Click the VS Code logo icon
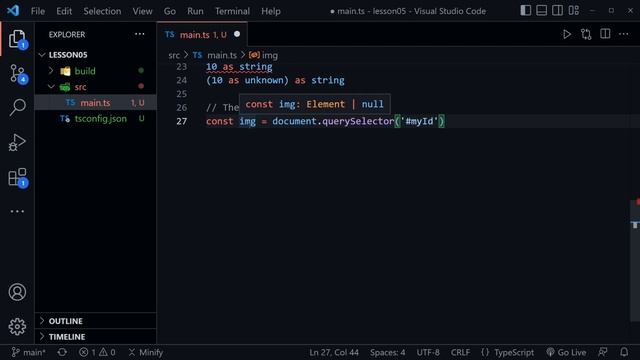Screen dimensions: 640x360 tap(13, 11)
